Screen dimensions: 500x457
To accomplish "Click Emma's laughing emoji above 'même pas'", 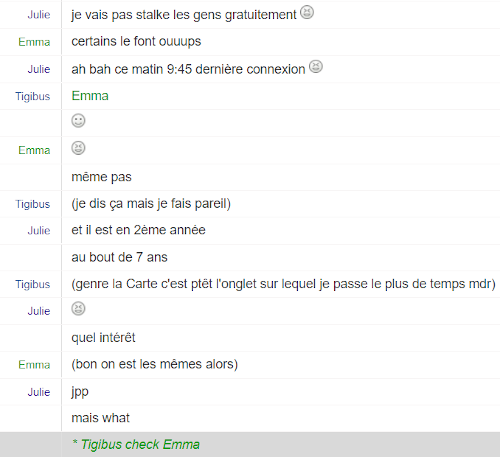I will pyautogui.click(x=78, y=148).
